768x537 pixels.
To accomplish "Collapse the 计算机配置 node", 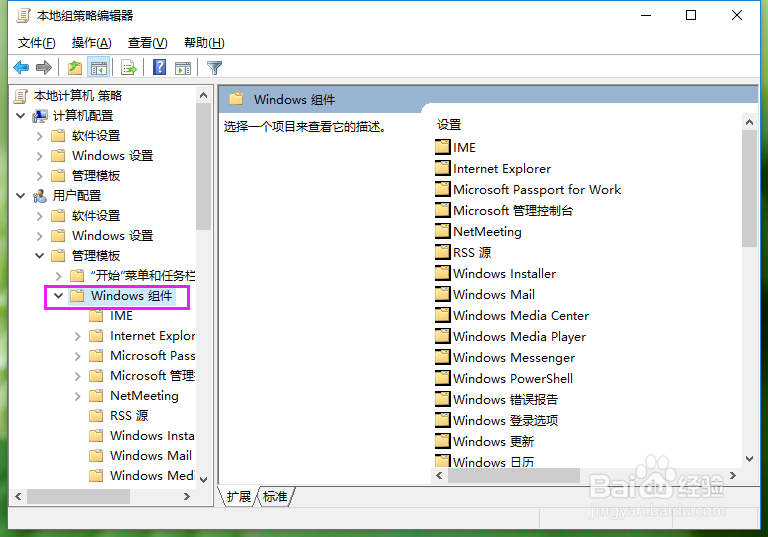I will [x=21, y=116].
